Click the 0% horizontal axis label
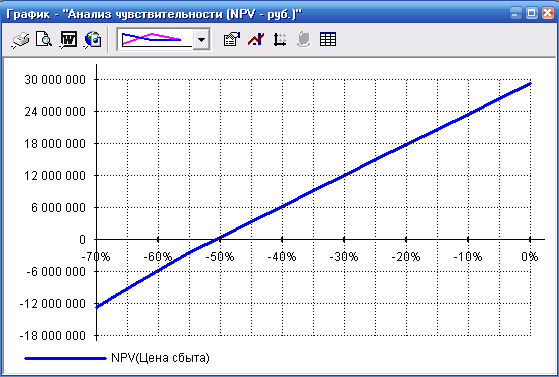Viewport: 559px width, 377px height. [530, 256]
